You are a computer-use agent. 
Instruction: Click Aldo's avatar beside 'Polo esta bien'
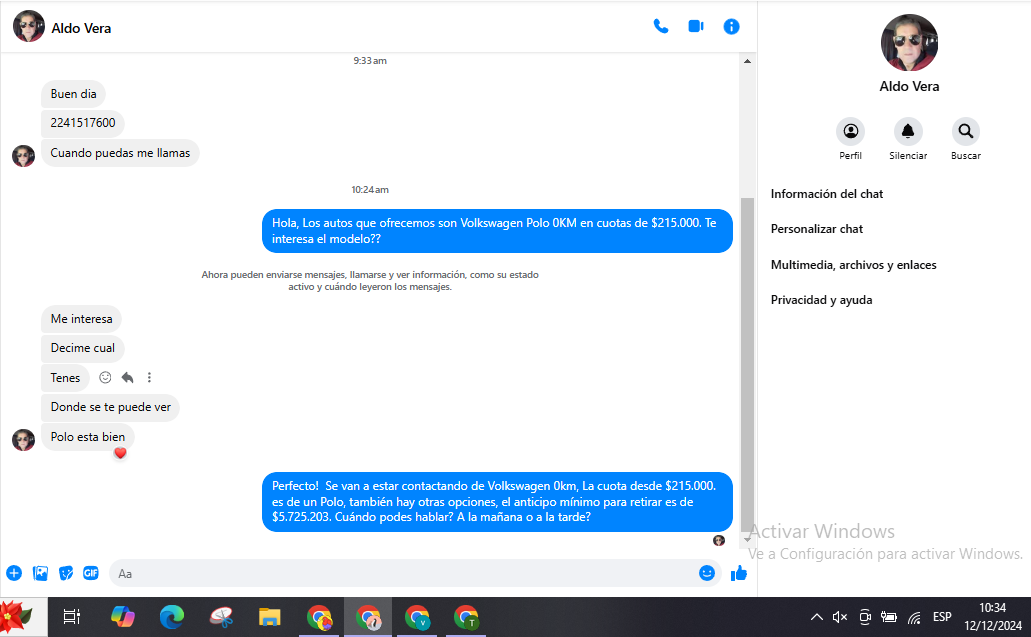point(24,440)
